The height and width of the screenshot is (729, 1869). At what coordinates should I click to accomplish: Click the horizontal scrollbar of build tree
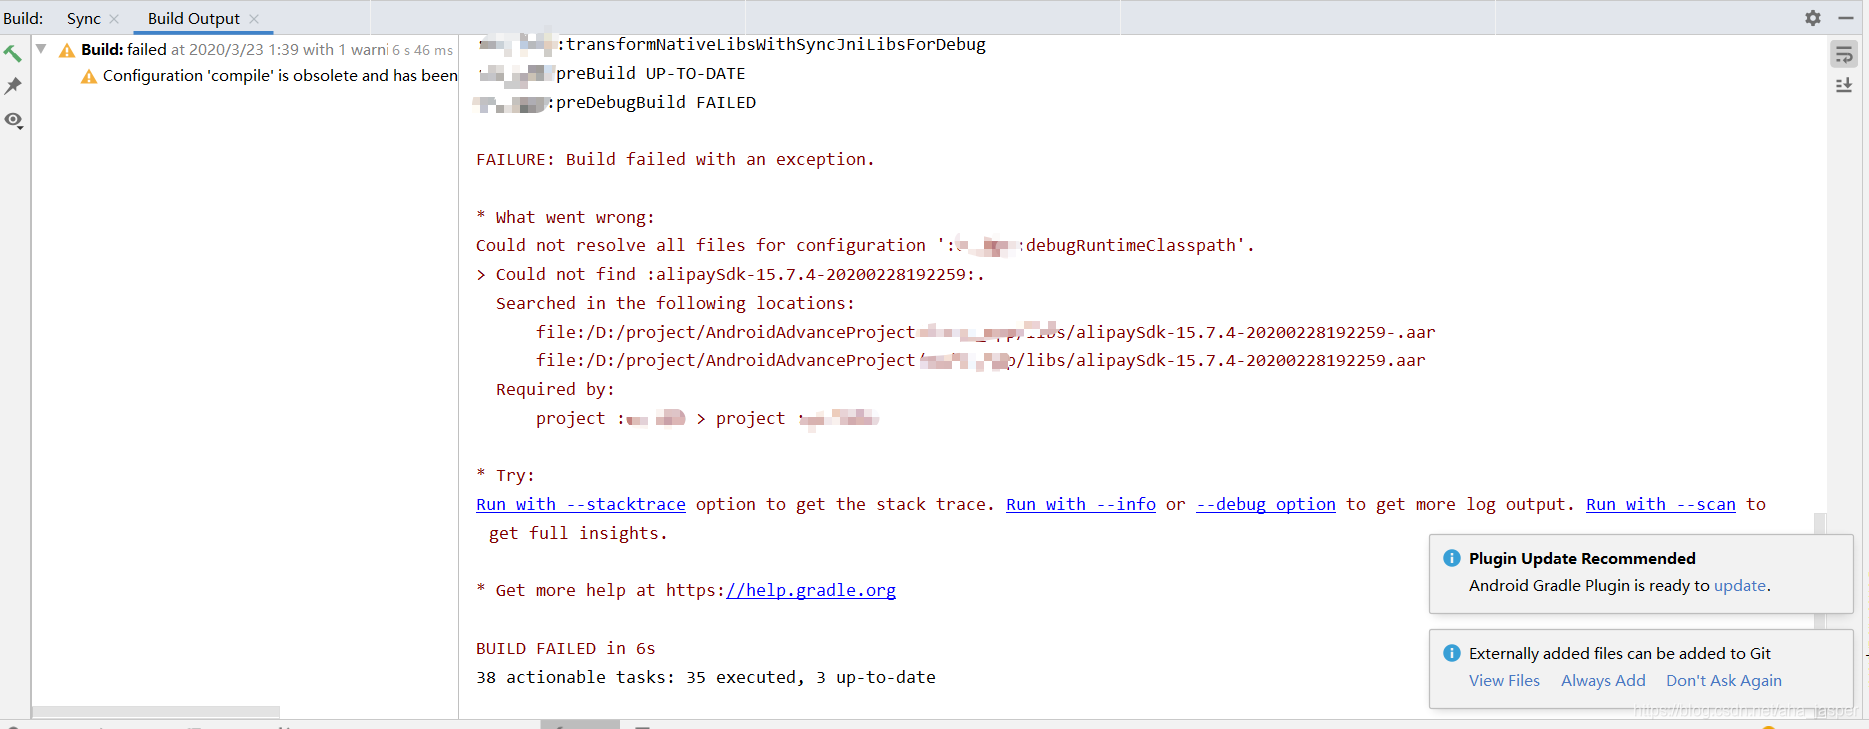156,712
